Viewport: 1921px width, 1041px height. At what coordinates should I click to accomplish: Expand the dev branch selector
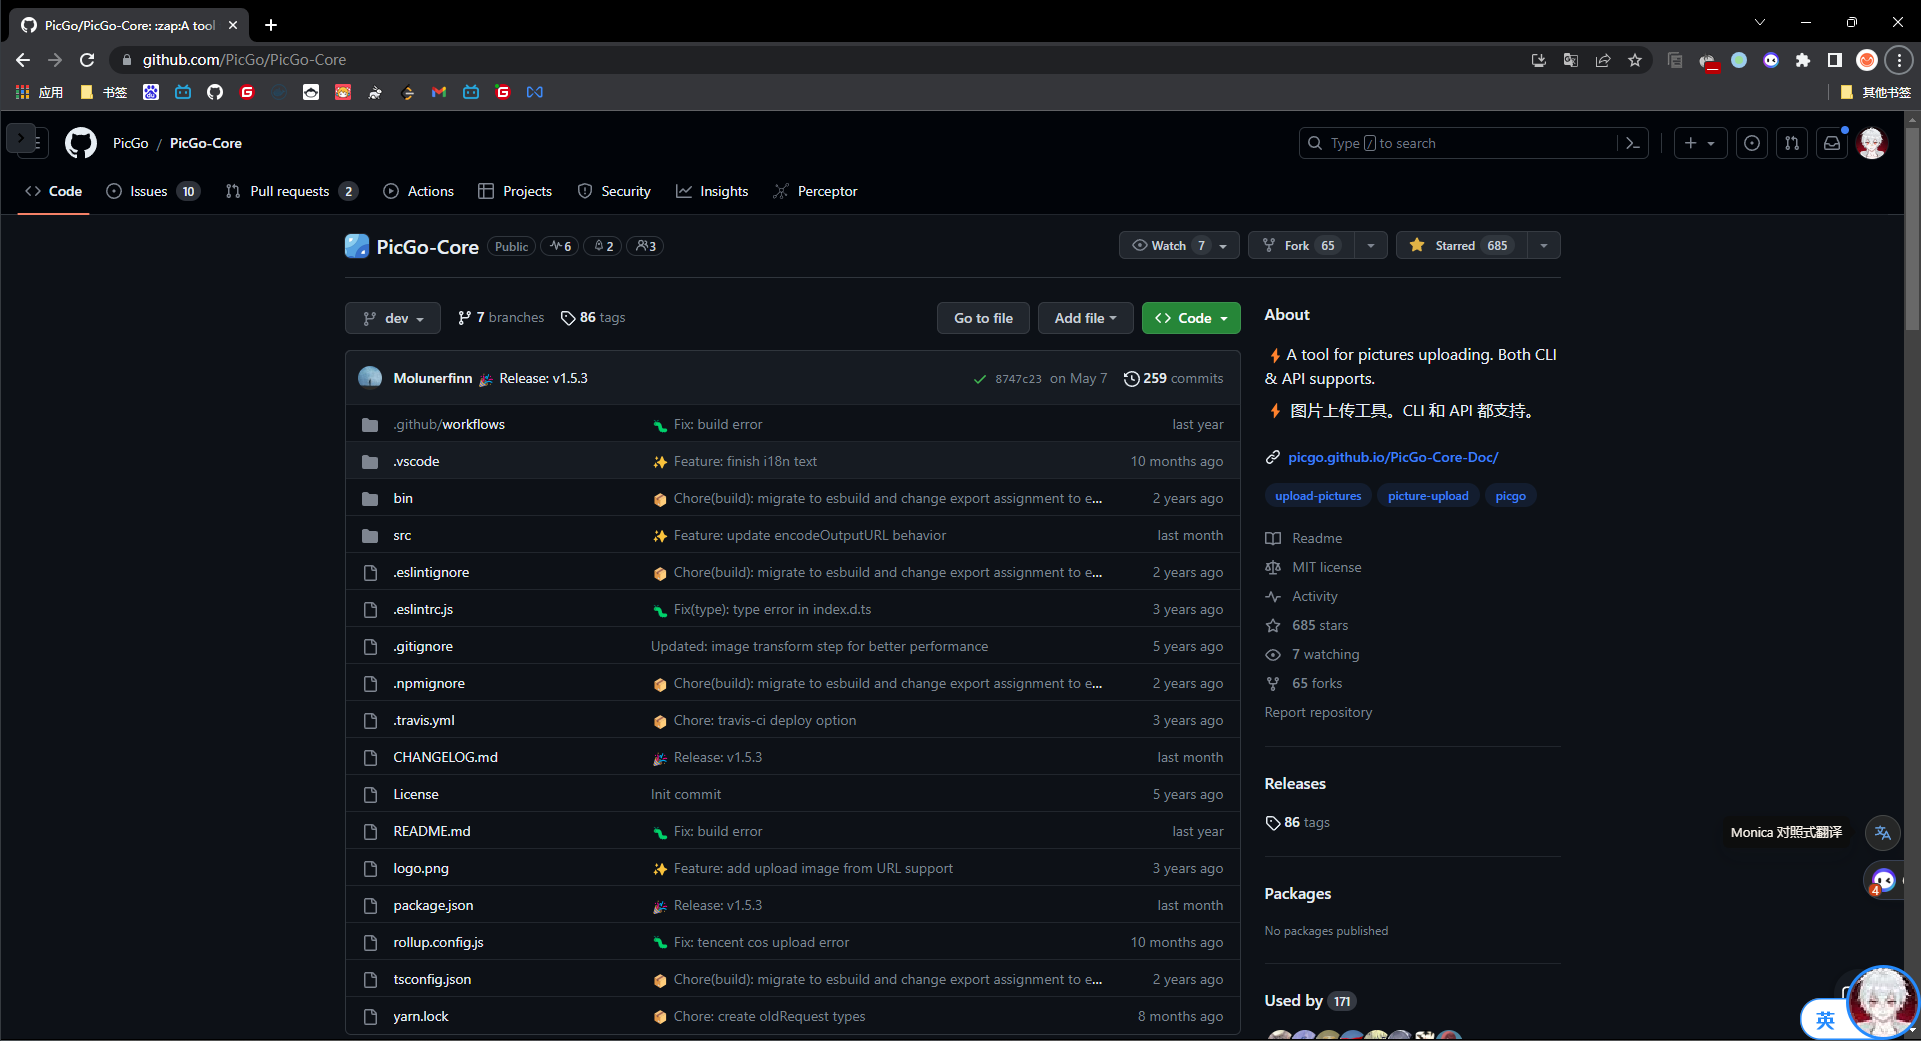pyautogui.click(x=393, y=318)
